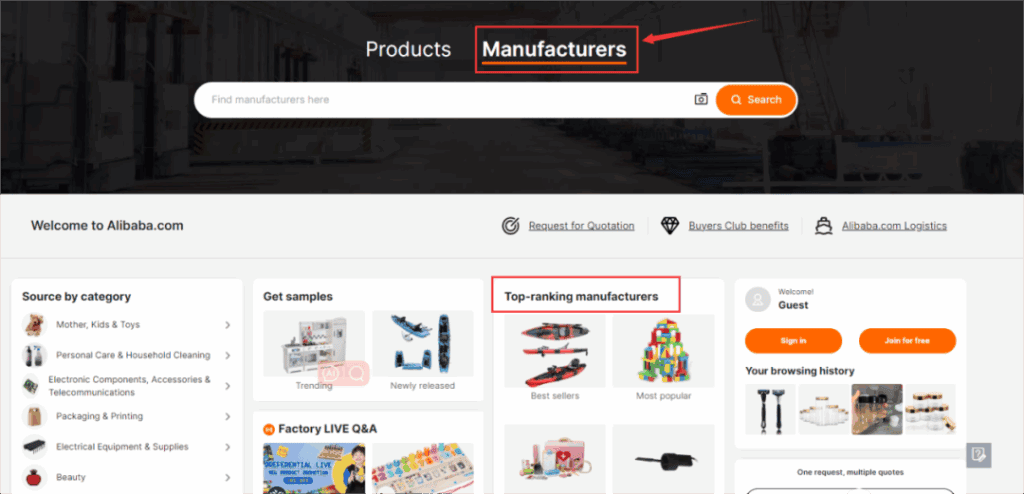Screen dimensions: 1024x494
Task: Click the camera image search icon
Action: point(701,99)
